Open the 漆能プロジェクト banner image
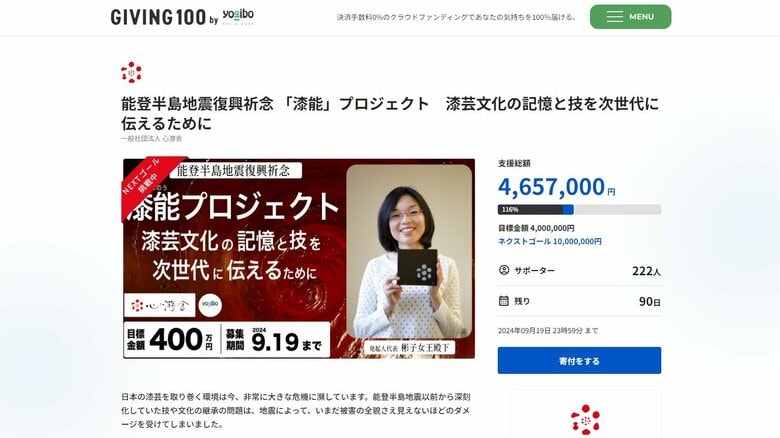Viewport: 780px width, 438px height. click(299, 258)
